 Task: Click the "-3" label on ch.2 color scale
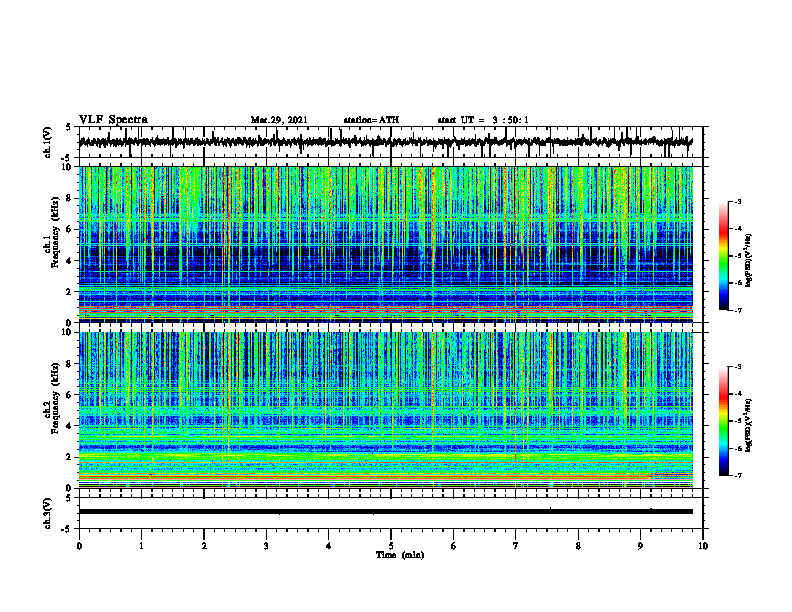(x=738, y=367)
